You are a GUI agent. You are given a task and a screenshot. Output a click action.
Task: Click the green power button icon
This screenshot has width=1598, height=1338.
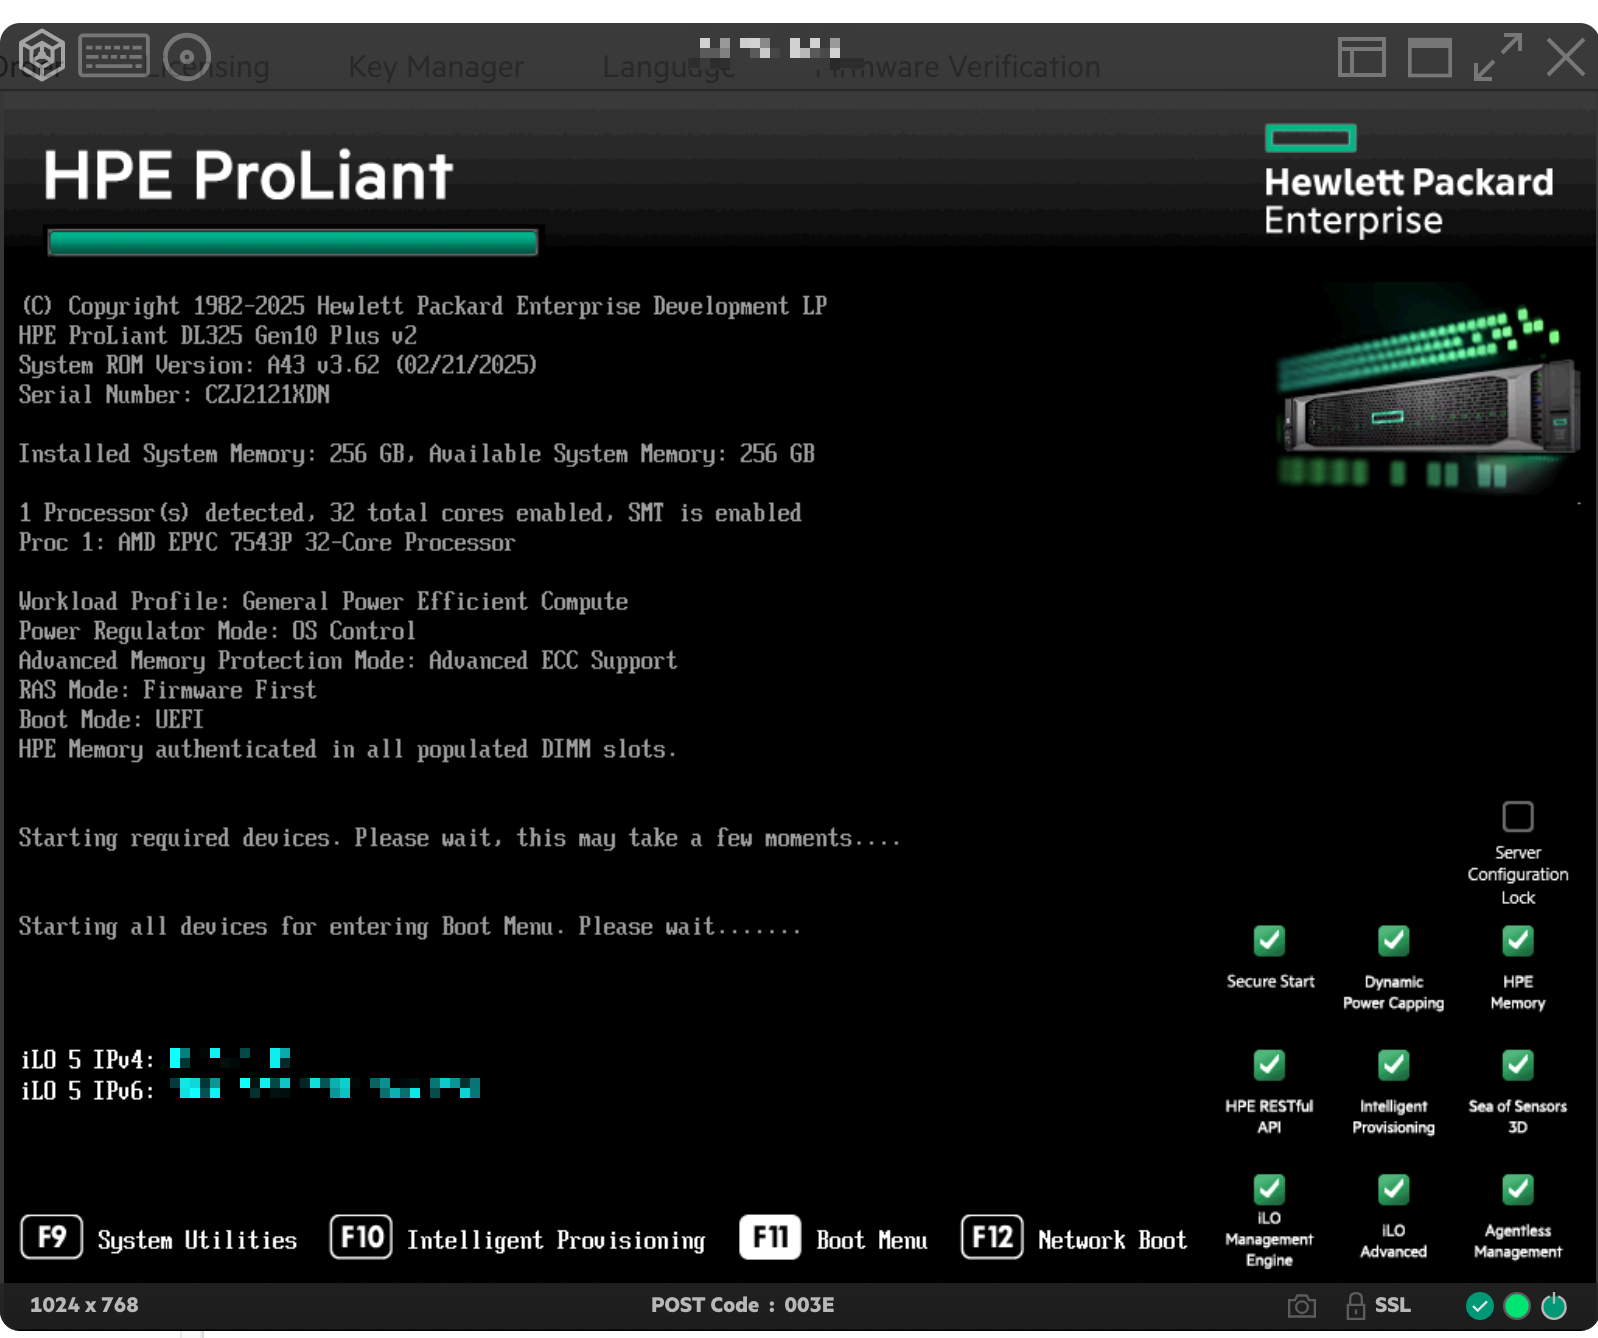pyautogui.click(x=1554, y=1306)
